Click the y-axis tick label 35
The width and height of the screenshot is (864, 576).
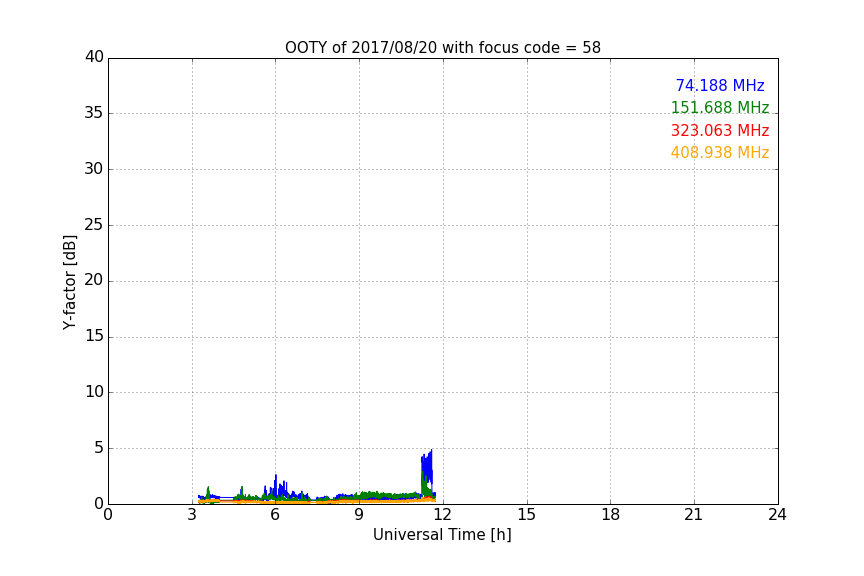pos(94,113)
